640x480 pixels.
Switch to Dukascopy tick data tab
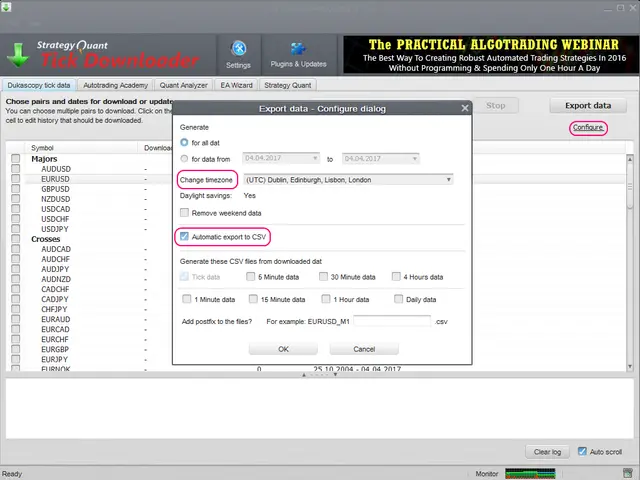[x=39, y=85]
